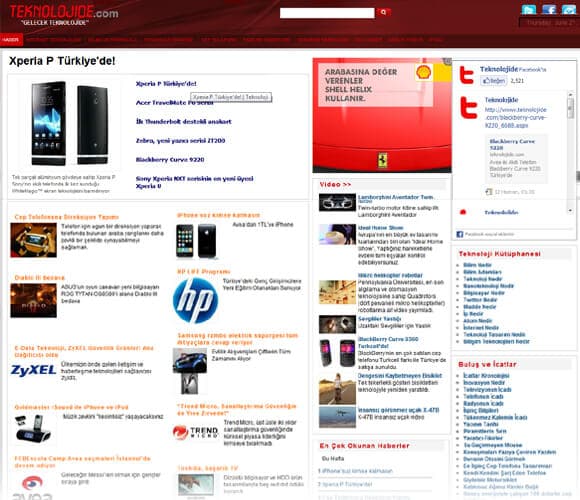Click the HP logo image
The width and height of the screenshot is (580, 500).
pos(195,301)
